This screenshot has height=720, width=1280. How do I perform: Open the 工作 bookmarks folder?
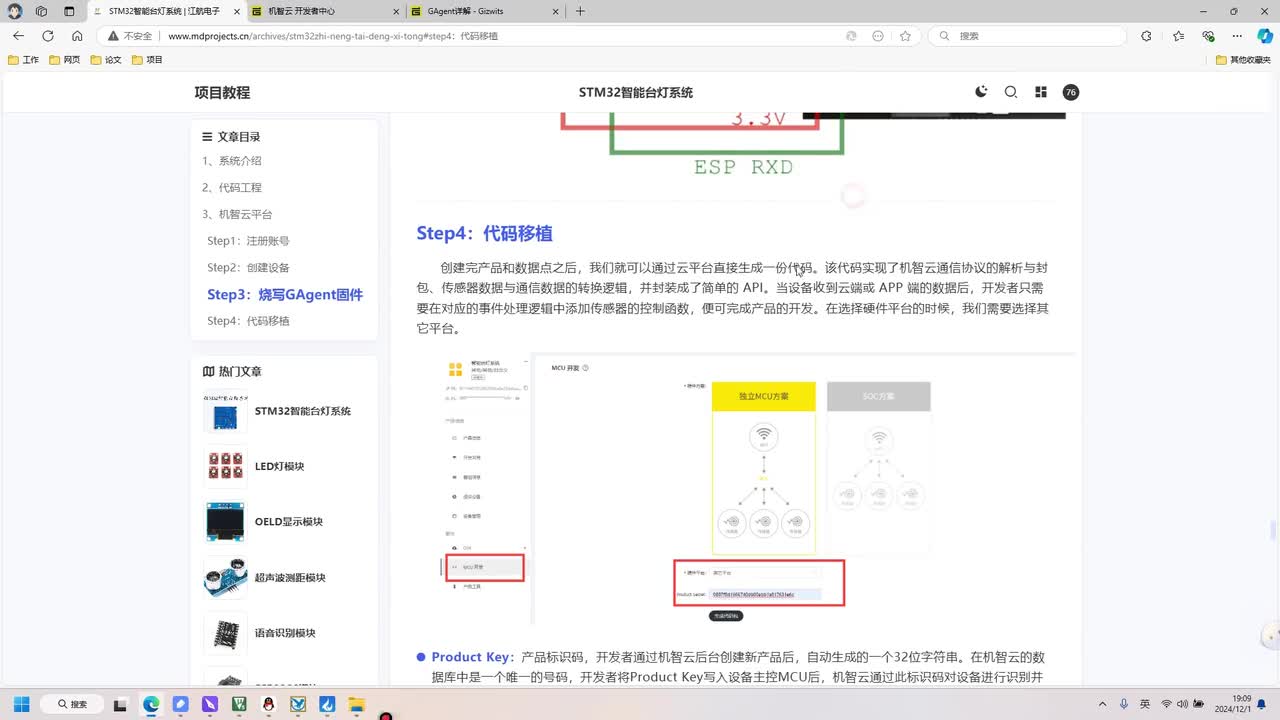pos(23,60)
